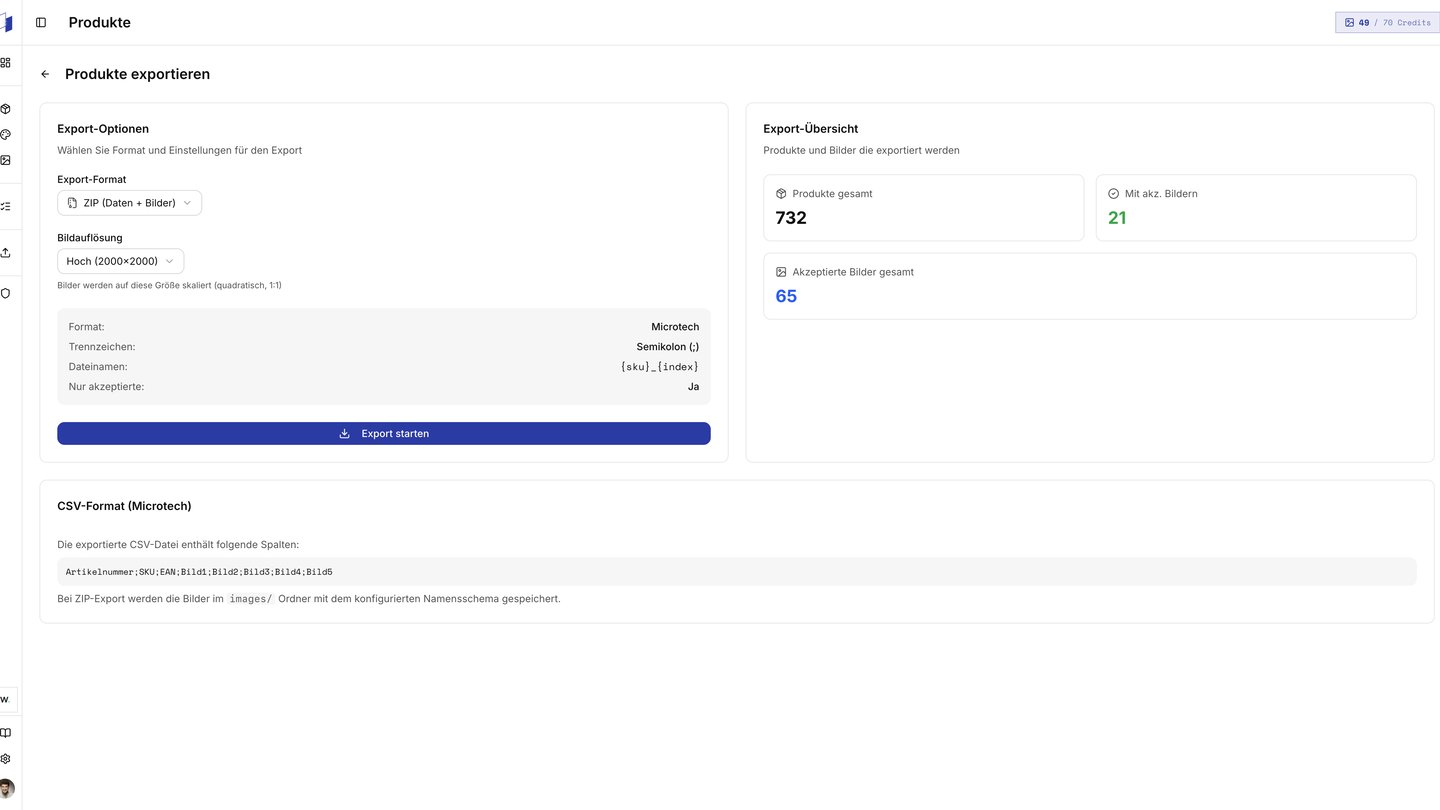Open the palette icon in sidebar
Screen dimensions: 1440x810
5,134
